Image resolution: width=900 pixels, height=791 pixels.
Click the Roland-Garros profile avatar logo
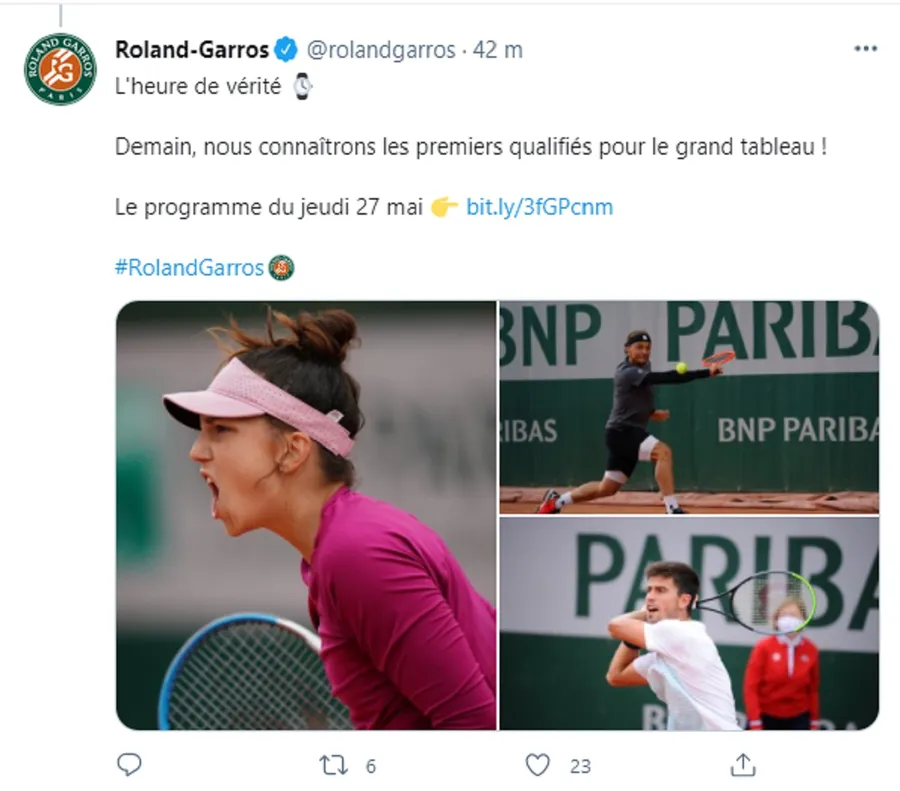pos(60,69)
